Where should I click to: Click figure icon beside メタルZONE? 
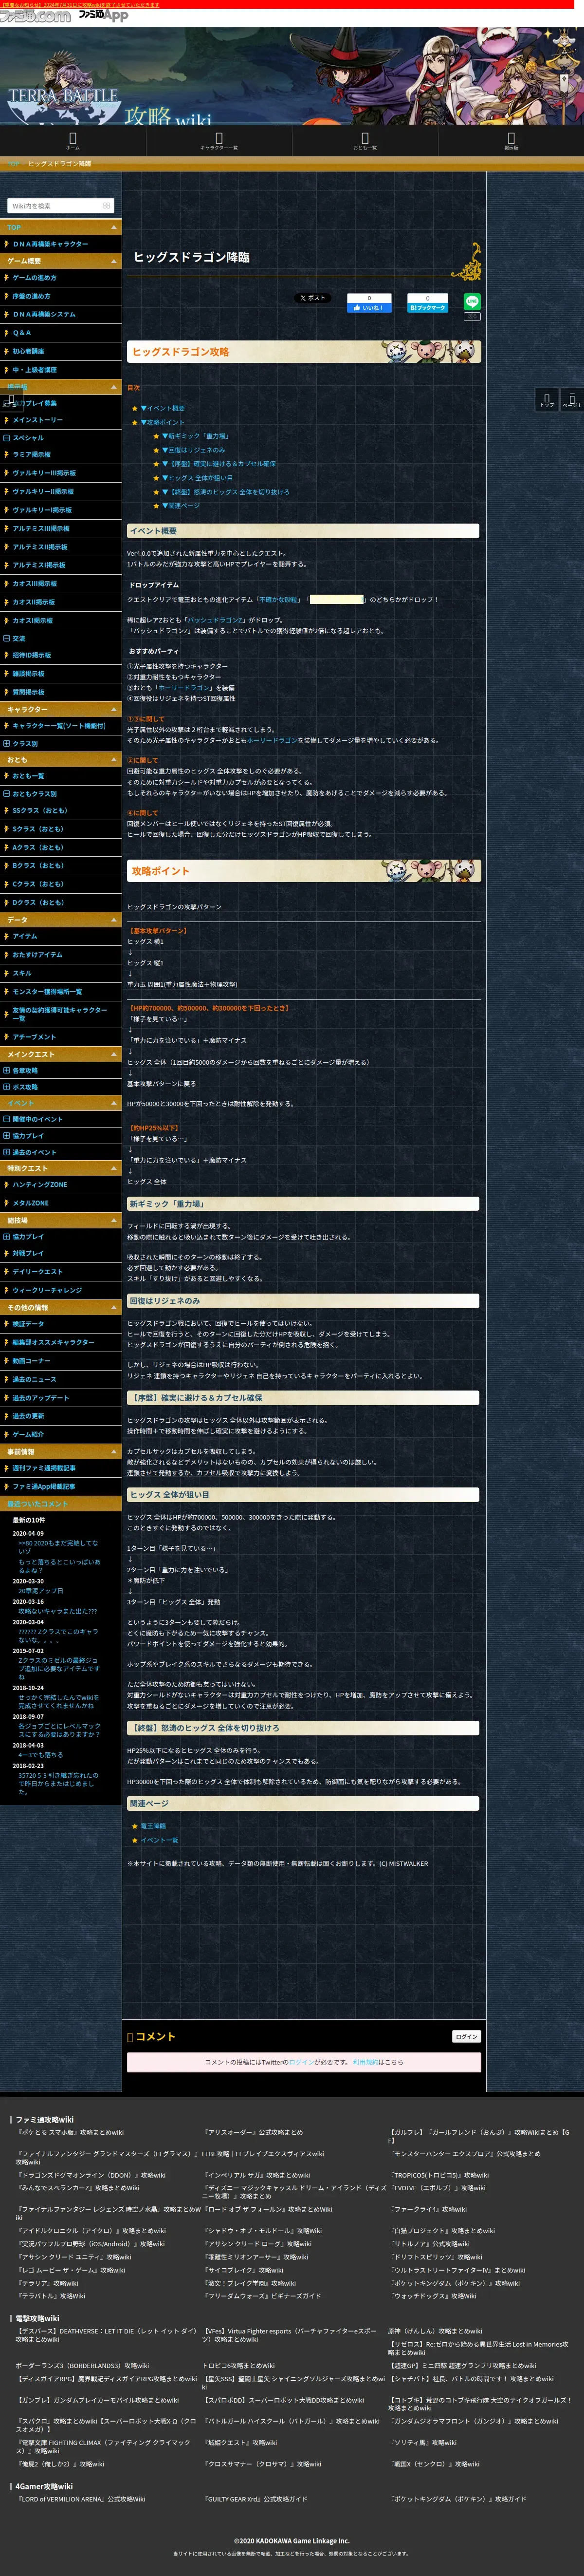point(6,1203)
